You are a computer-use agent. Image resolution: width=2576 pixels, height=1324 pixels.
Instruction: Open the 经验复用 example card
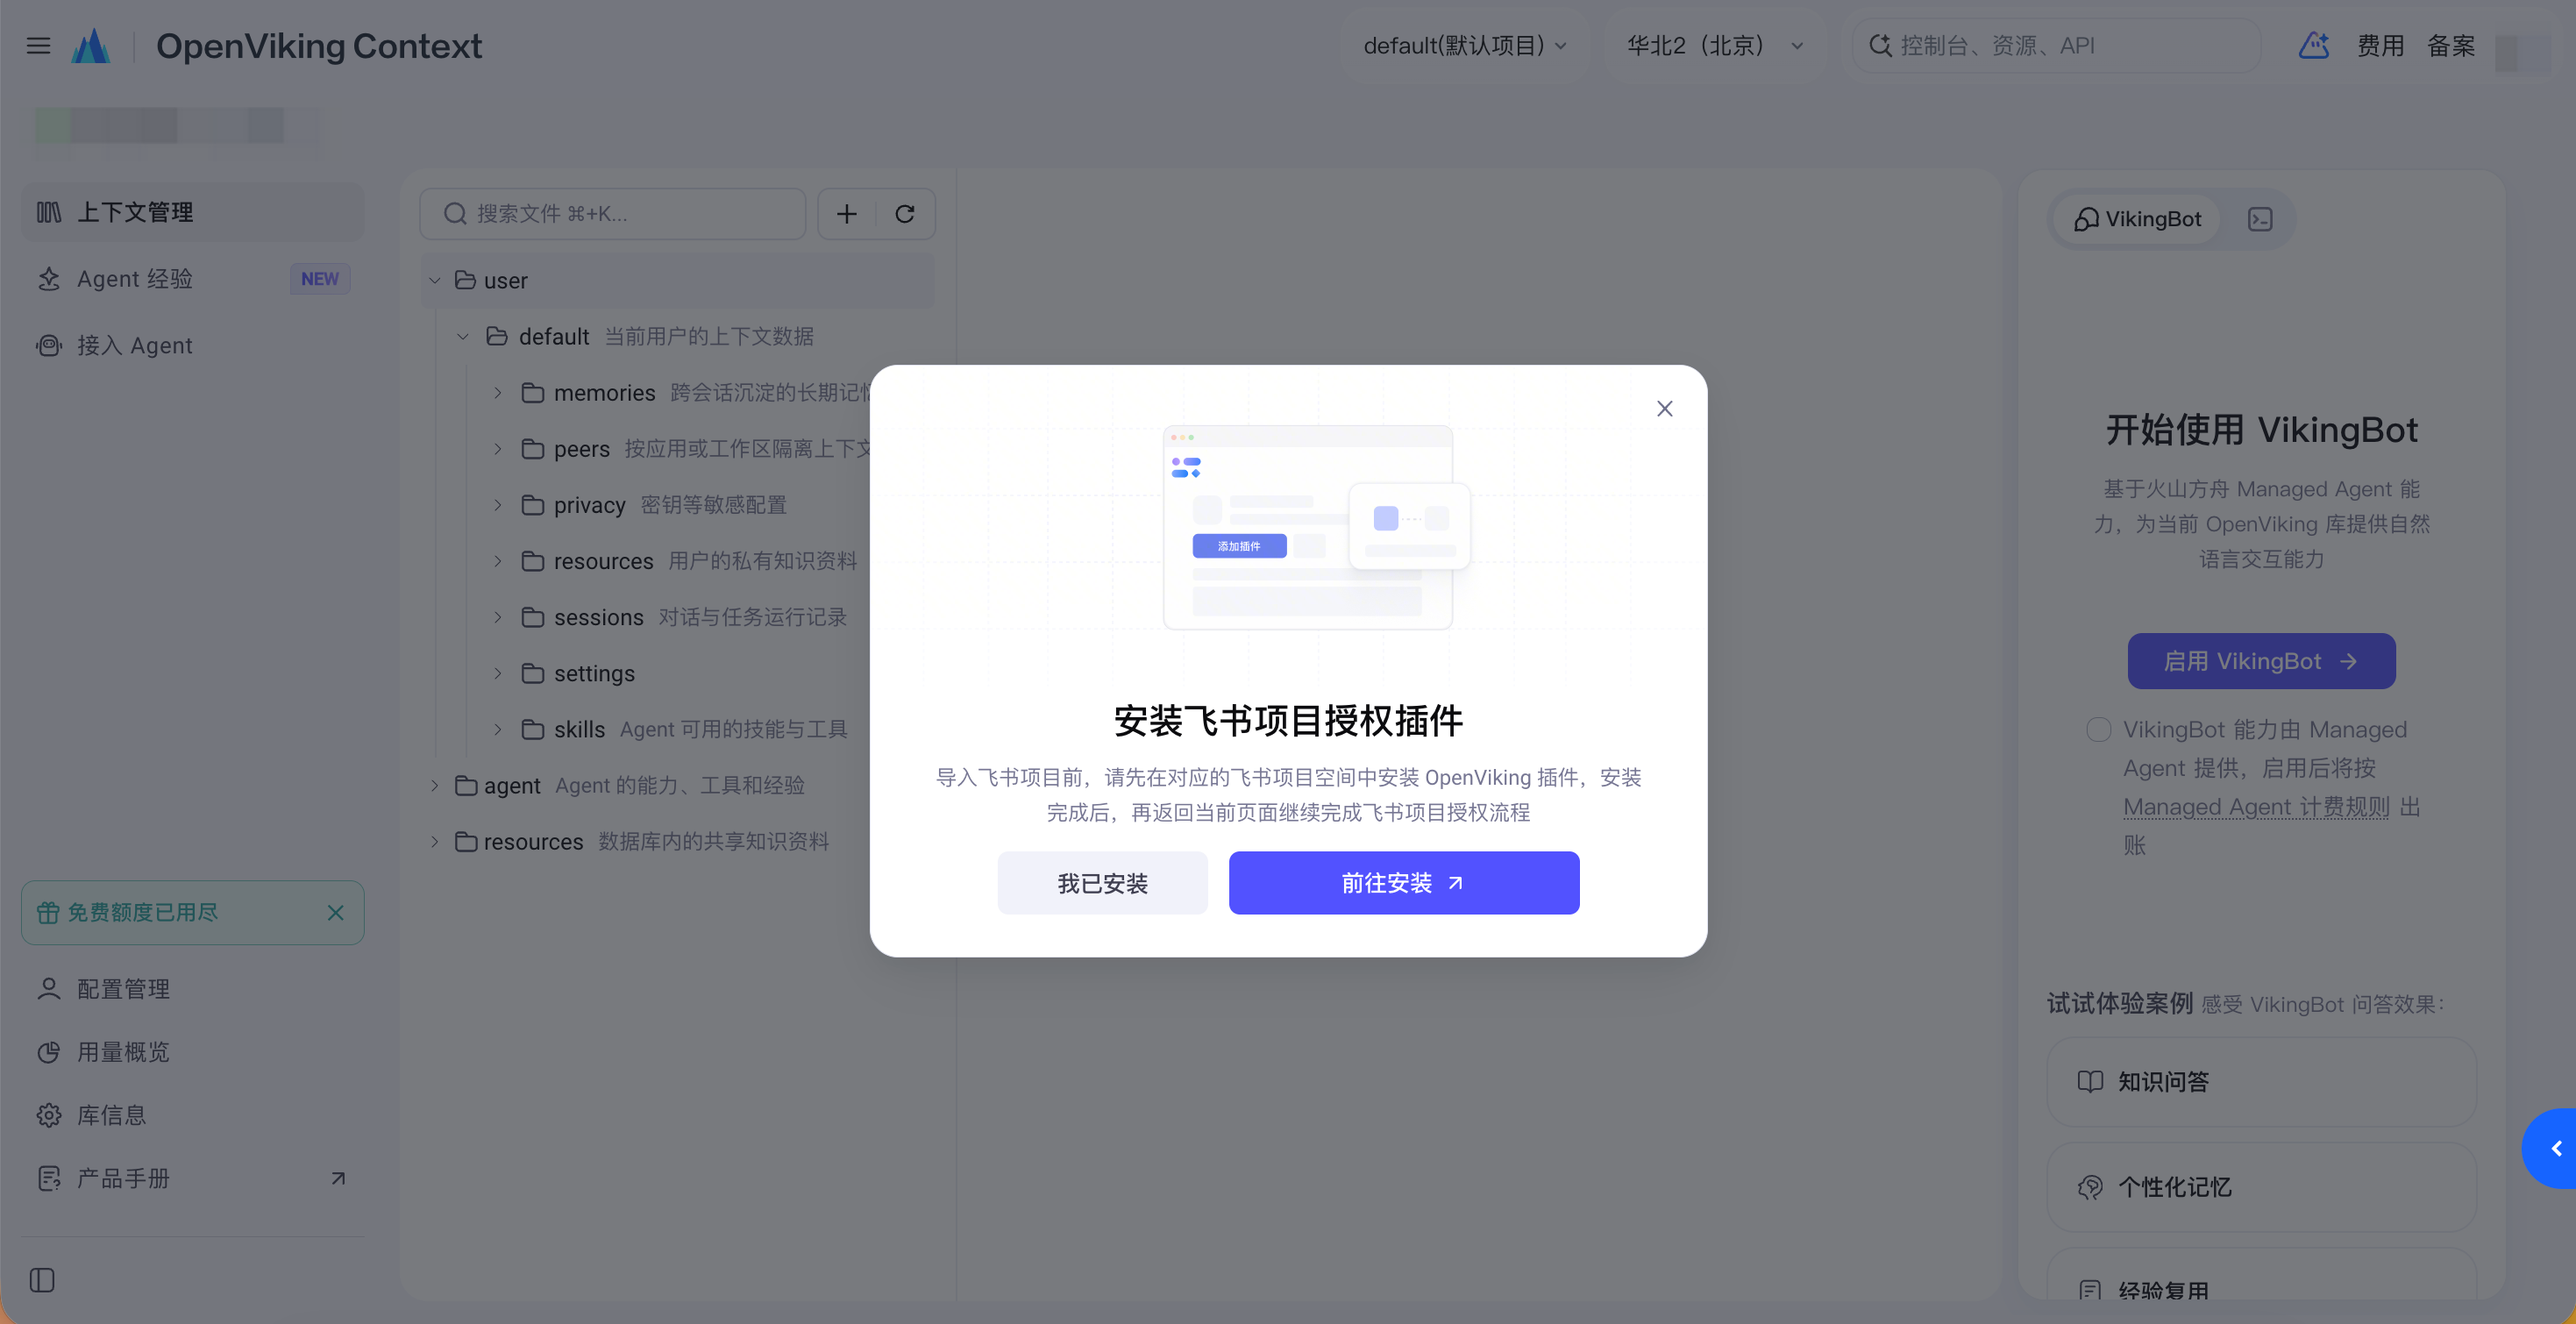pos(2261,1275)
